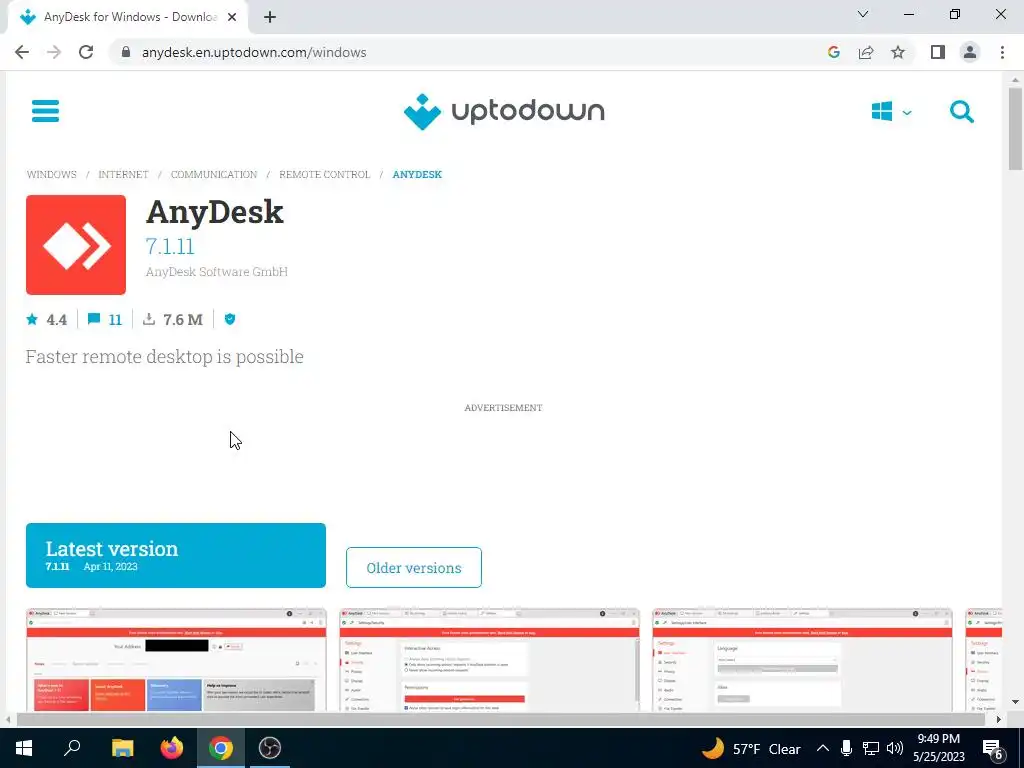Viewport: 1024px width, 768px height.
Task: Click the AnyDesk app icon
Action: click(x=76, y=245)
